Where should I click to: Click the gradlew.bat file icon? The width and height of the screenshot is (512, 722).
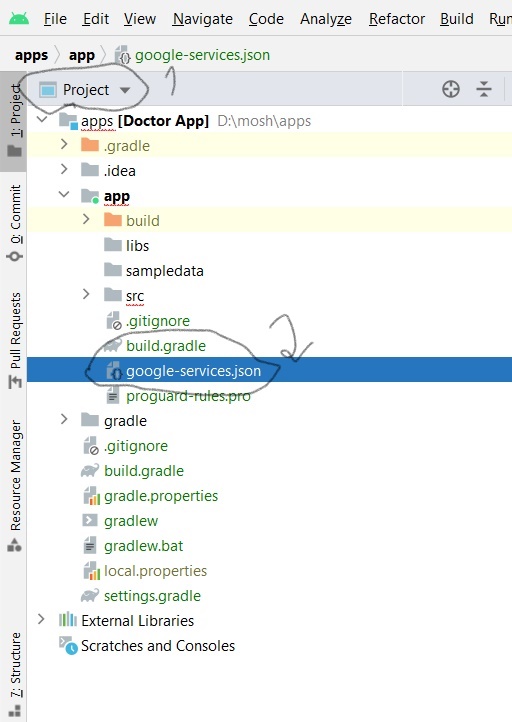tap(90, 546)
